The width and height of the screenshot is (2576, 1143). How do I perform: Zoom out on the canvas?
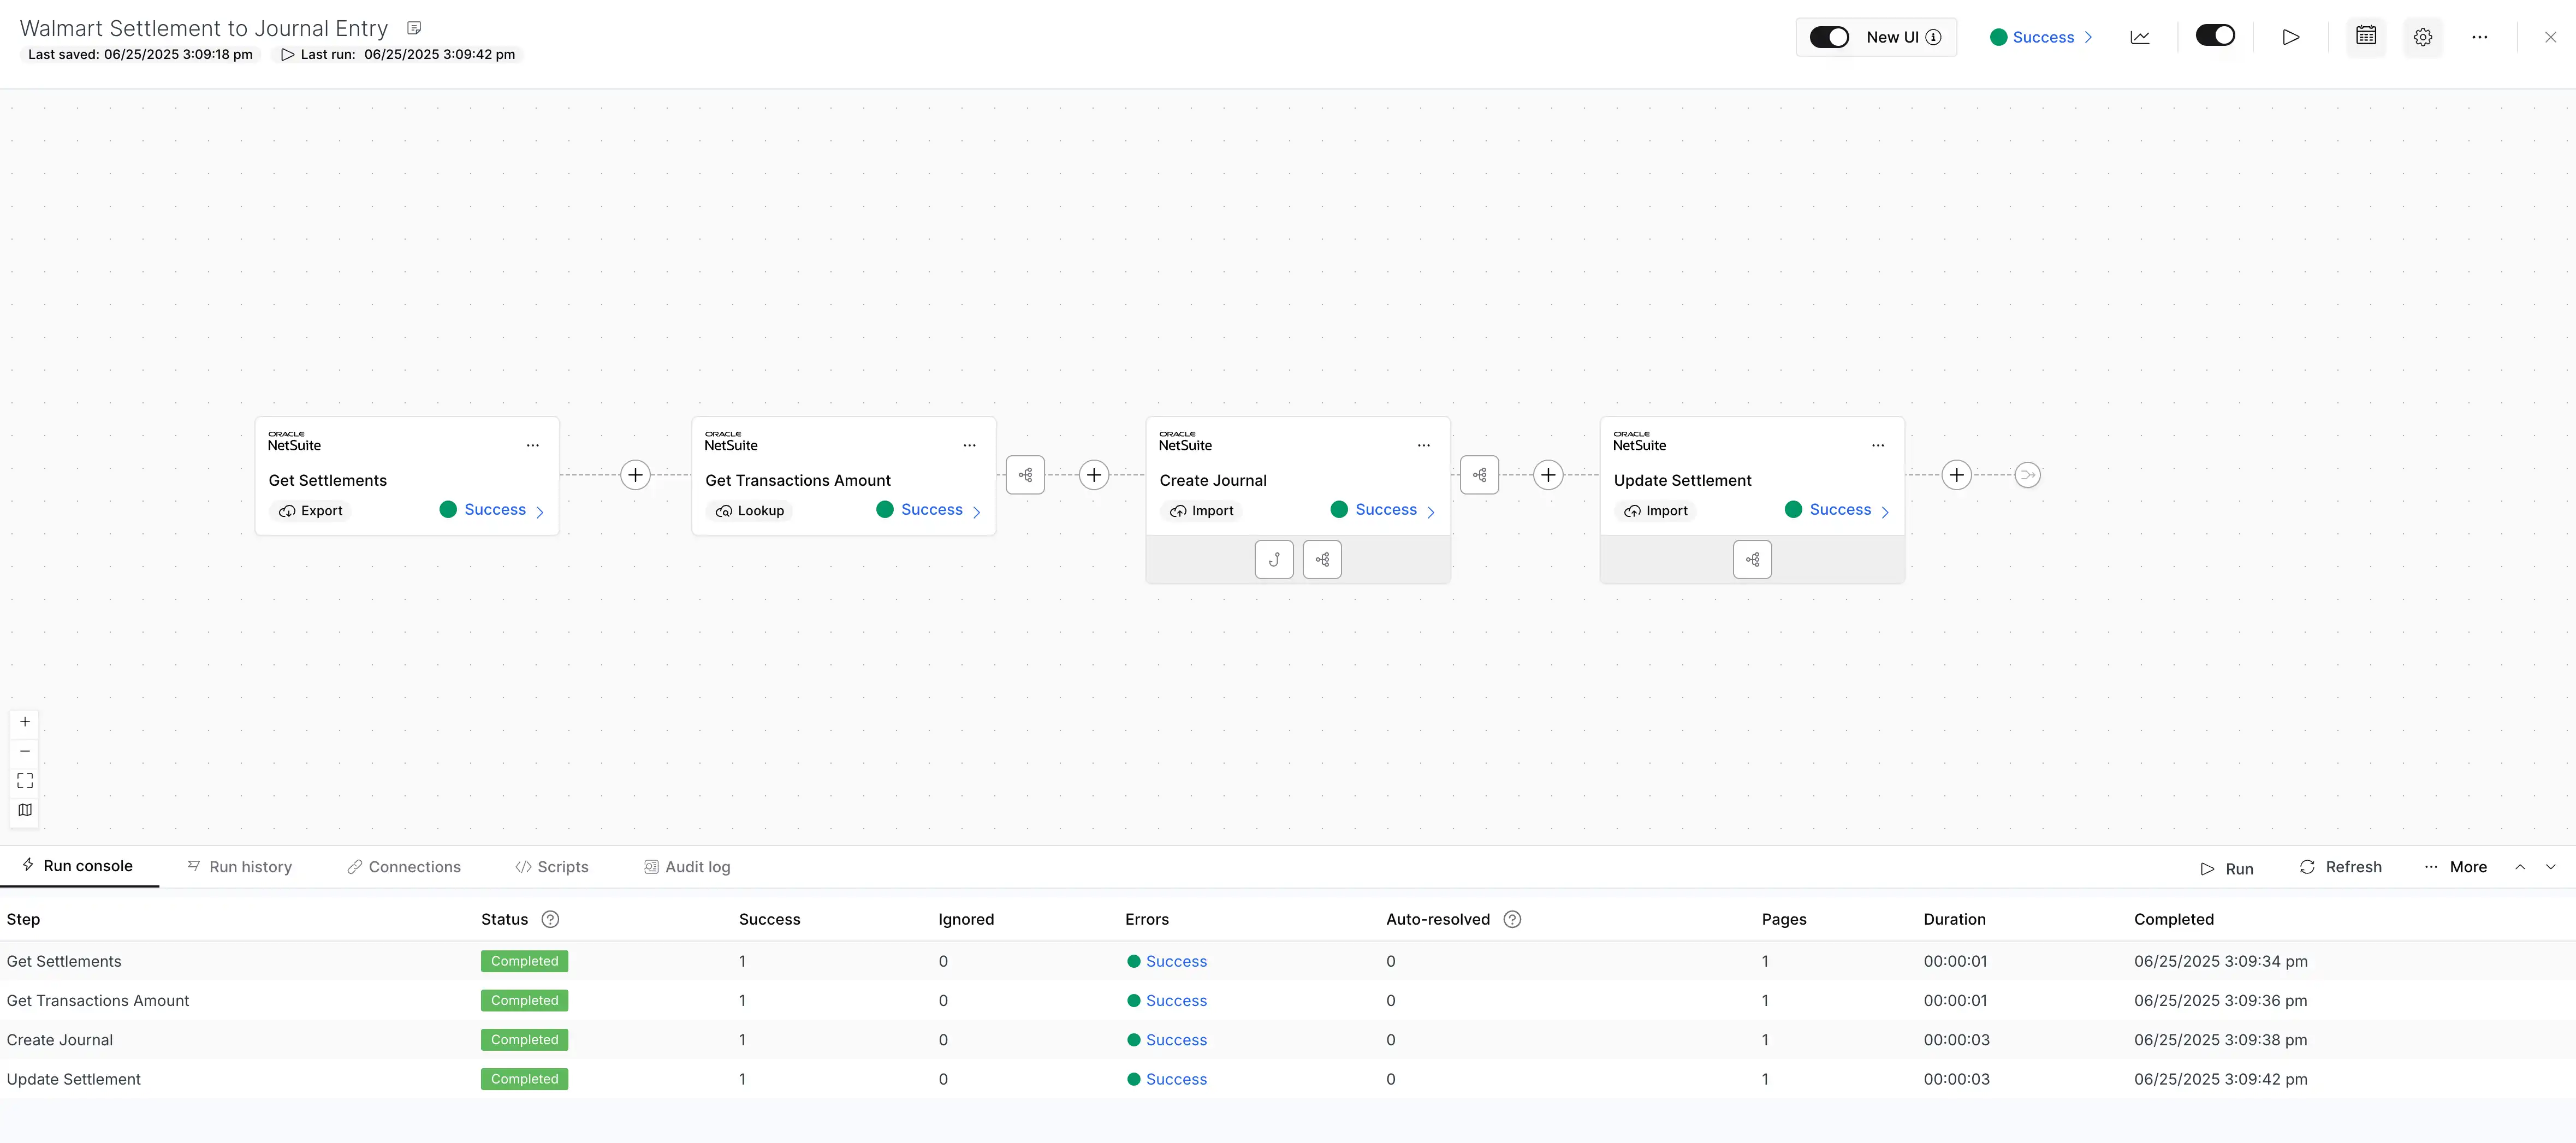click(x=25, y=751)
